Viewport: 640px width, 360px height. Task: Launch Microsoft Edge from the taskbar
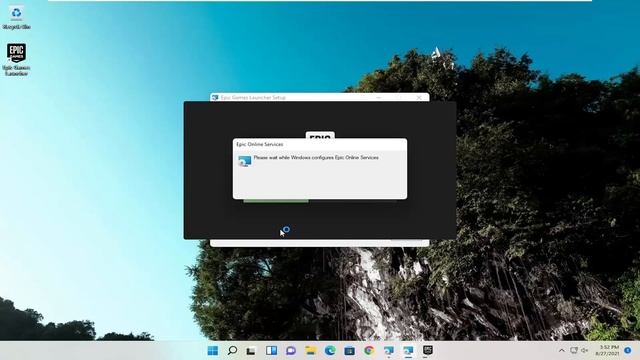coord(330,351)
